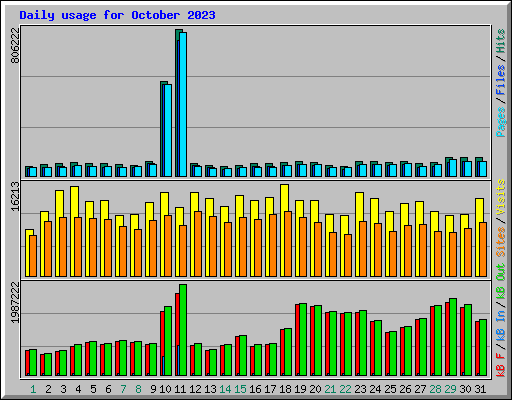Select day 9 label on x-axis
512x400 pixels.
[153, 389]
